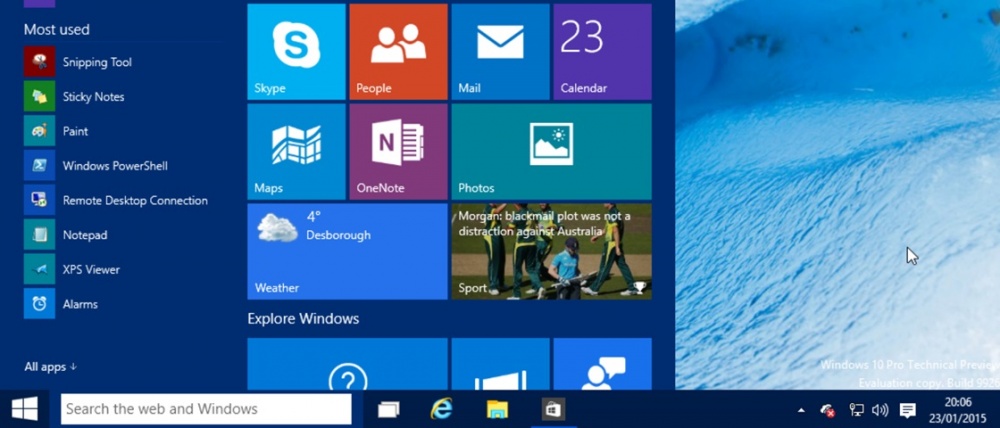Launch Snipping Tool from Most used
This screenshot has height=428, width=1000.
(x=96, y=62)
